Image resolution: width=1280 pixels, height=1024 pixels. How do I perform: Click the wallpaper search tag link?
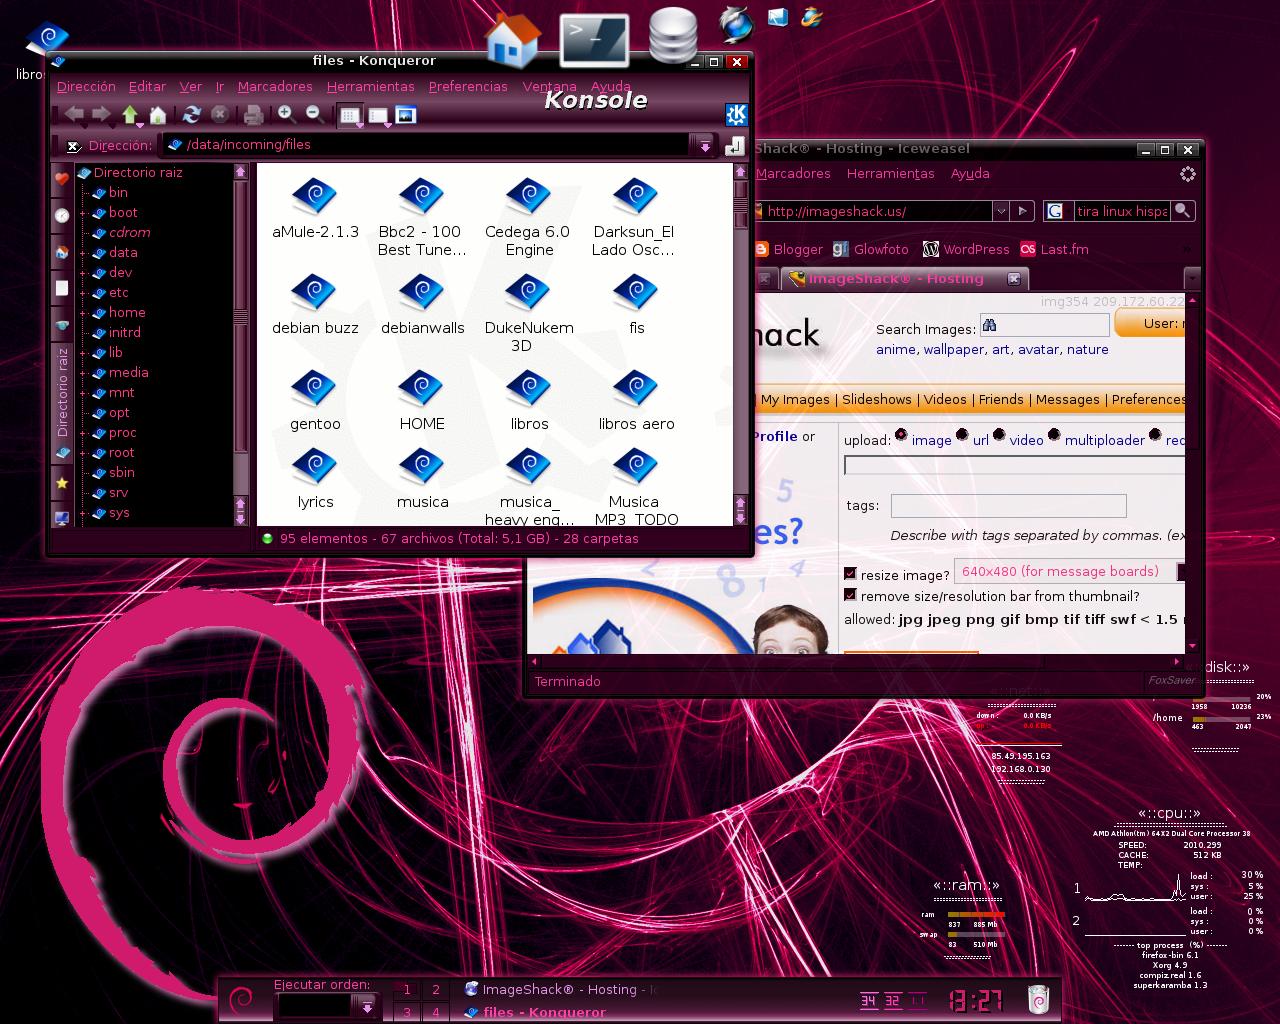pyautogui.click(x=953, y=349)
